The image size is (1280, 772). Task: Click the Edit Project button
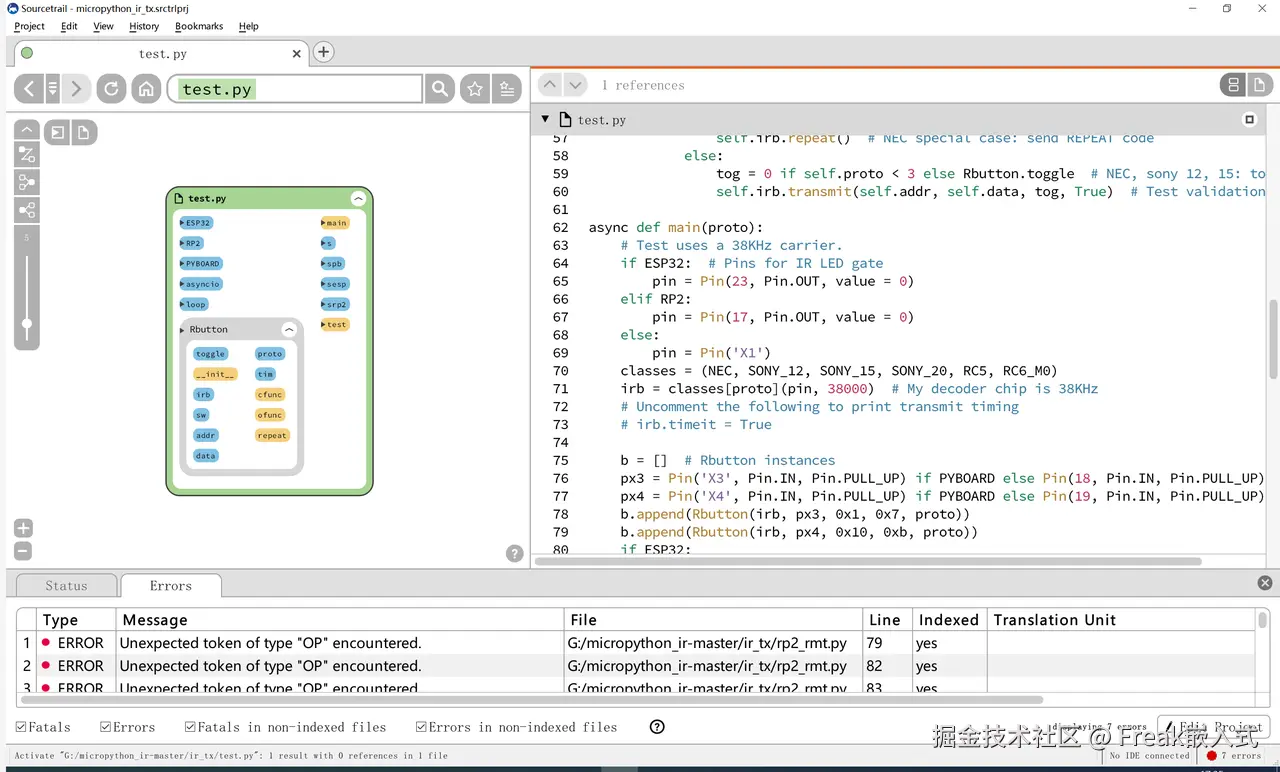pyautogui.click(x=1213, y=727)
